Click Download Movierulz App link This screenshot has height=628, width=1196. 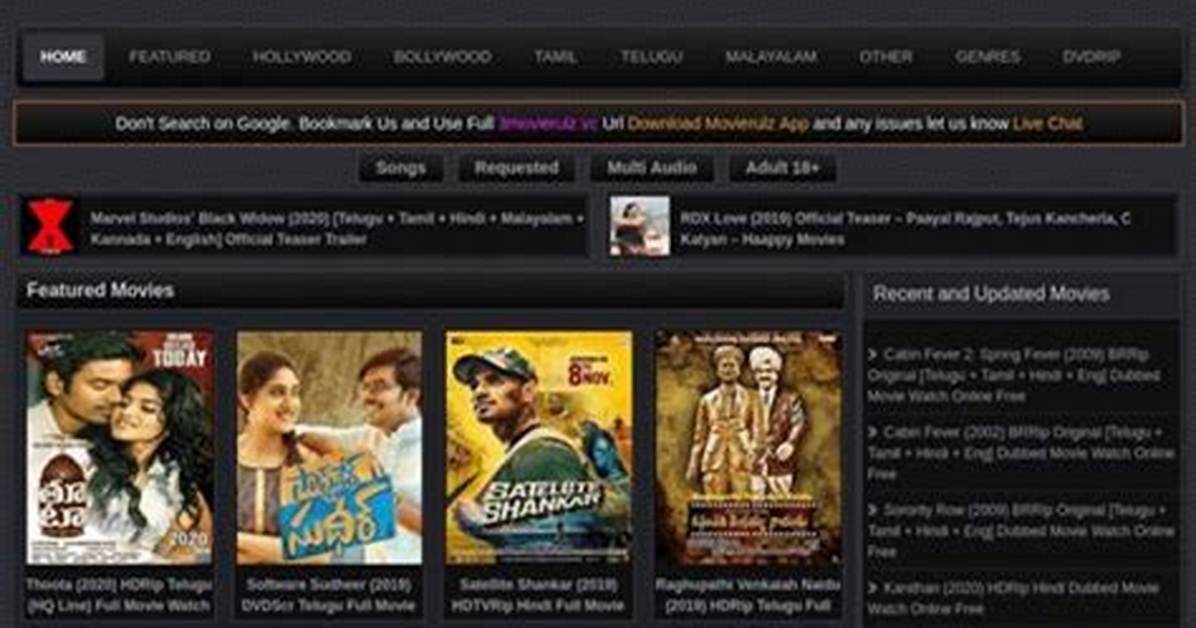[718, 124]
